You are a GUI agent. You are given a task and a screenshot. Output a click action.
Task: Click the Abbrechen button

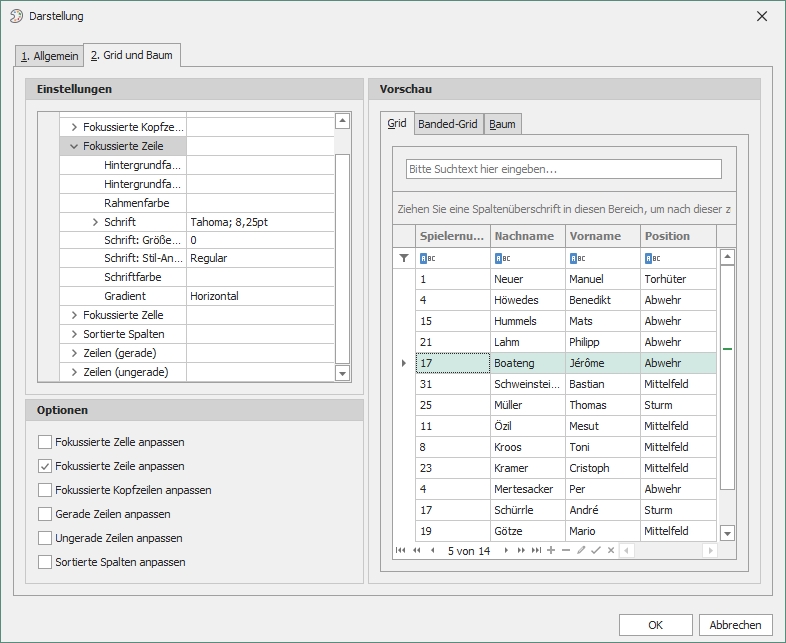coord(735,625)
